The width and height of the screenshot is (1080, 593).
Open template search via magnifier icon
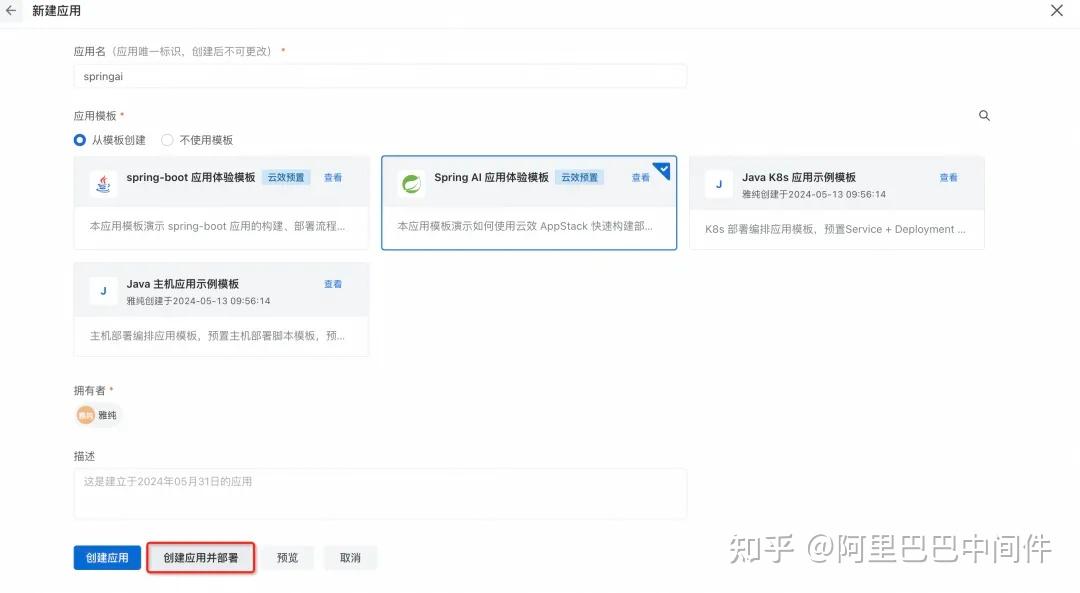984,116
